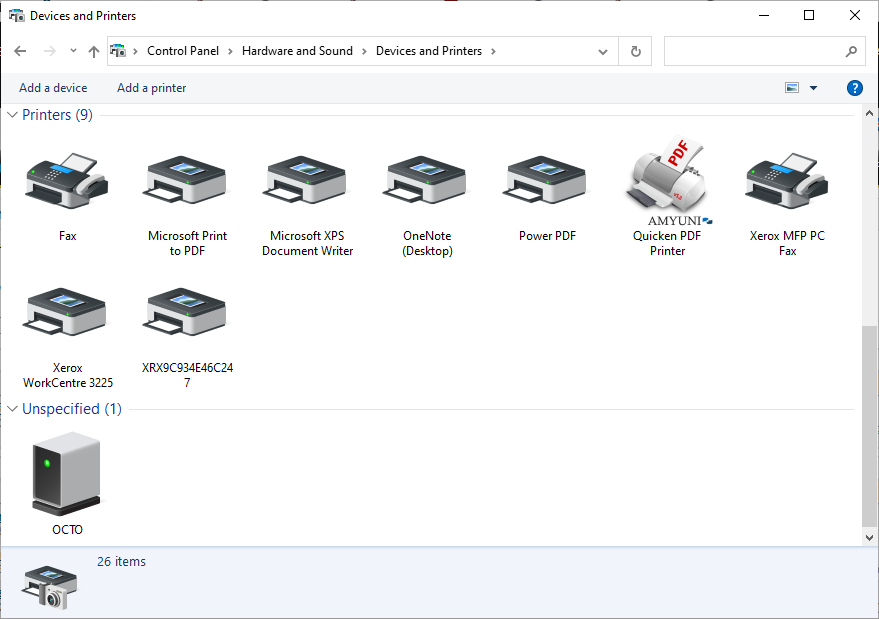Expand chevron after Devices and Printers breadcrumb
879x619 pixels.
(493, 52)
